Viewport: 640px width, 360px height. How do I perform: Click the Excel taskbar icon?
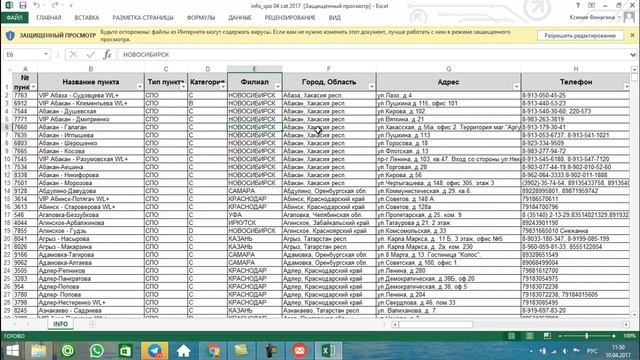329,351
